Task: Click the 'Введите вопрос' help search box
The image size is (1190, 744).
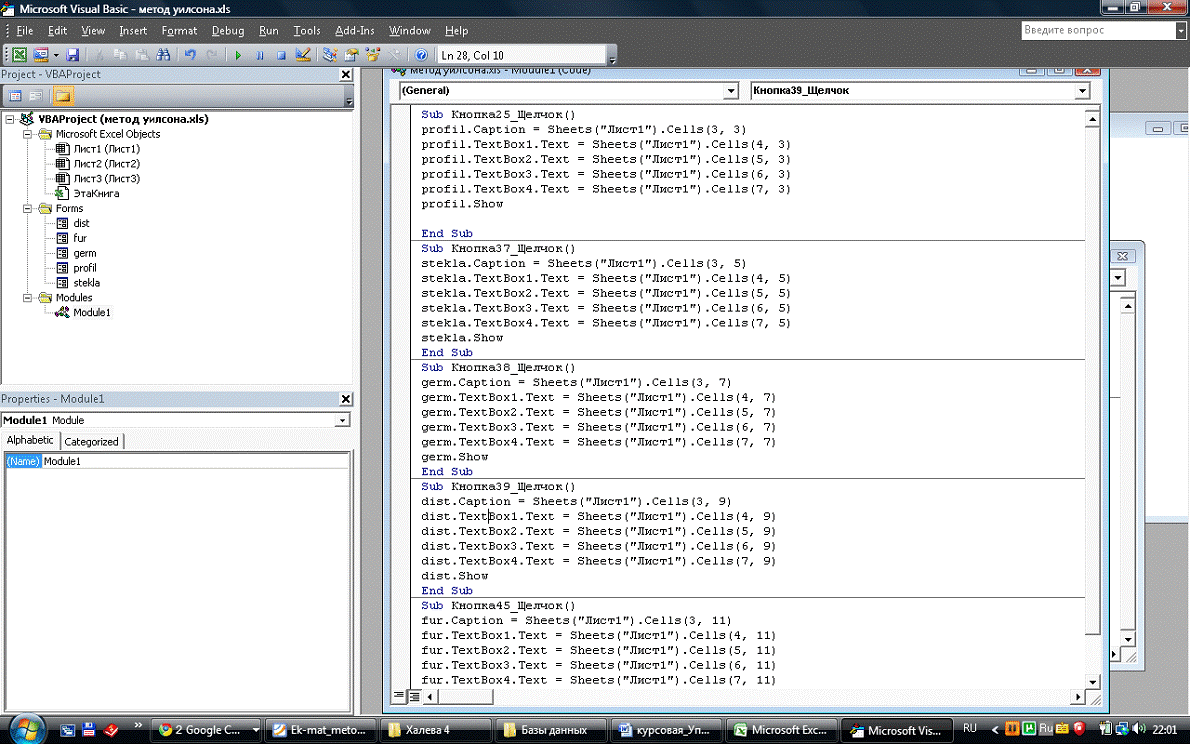Action: 1096,30
